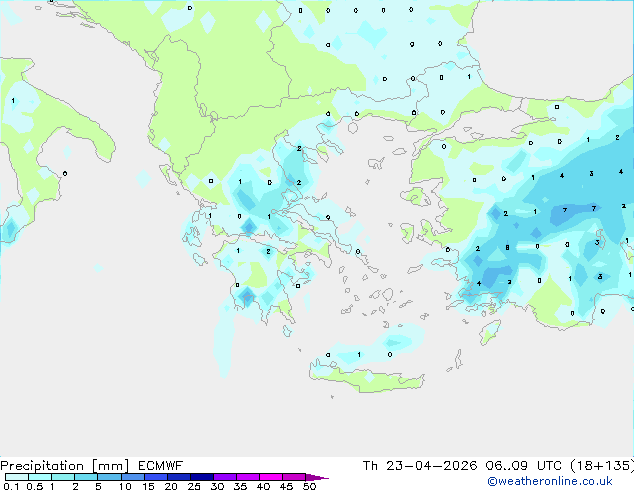The width and height of the screenshot is (634, 490).
Task: Click the '0.5' legend scale label
Action: [x=35, y=486]
